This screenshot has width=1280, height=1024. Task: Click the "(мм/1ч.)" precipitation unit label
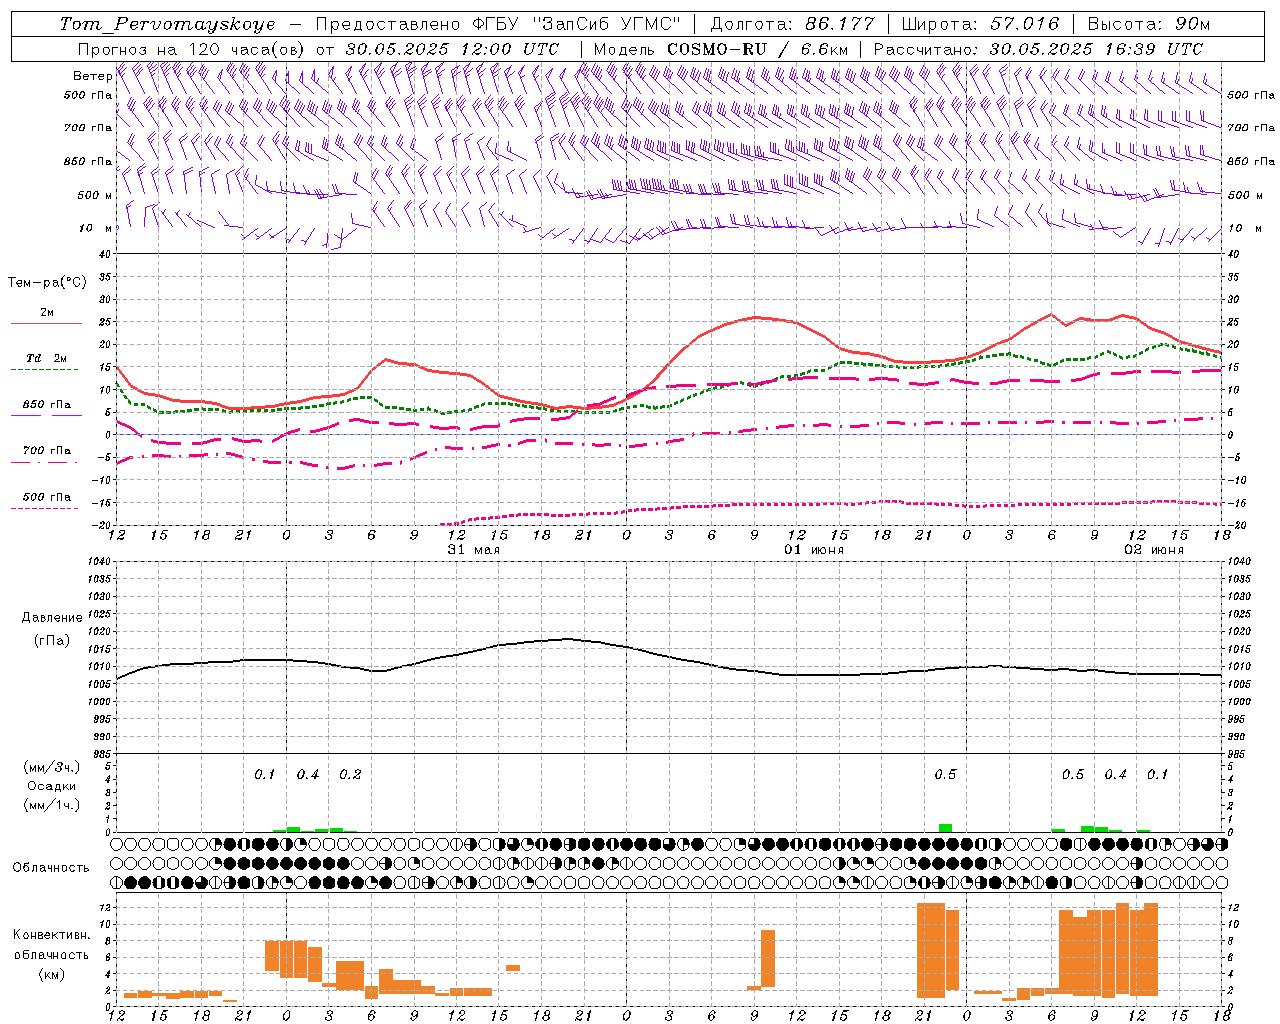[x=52, y=805]
